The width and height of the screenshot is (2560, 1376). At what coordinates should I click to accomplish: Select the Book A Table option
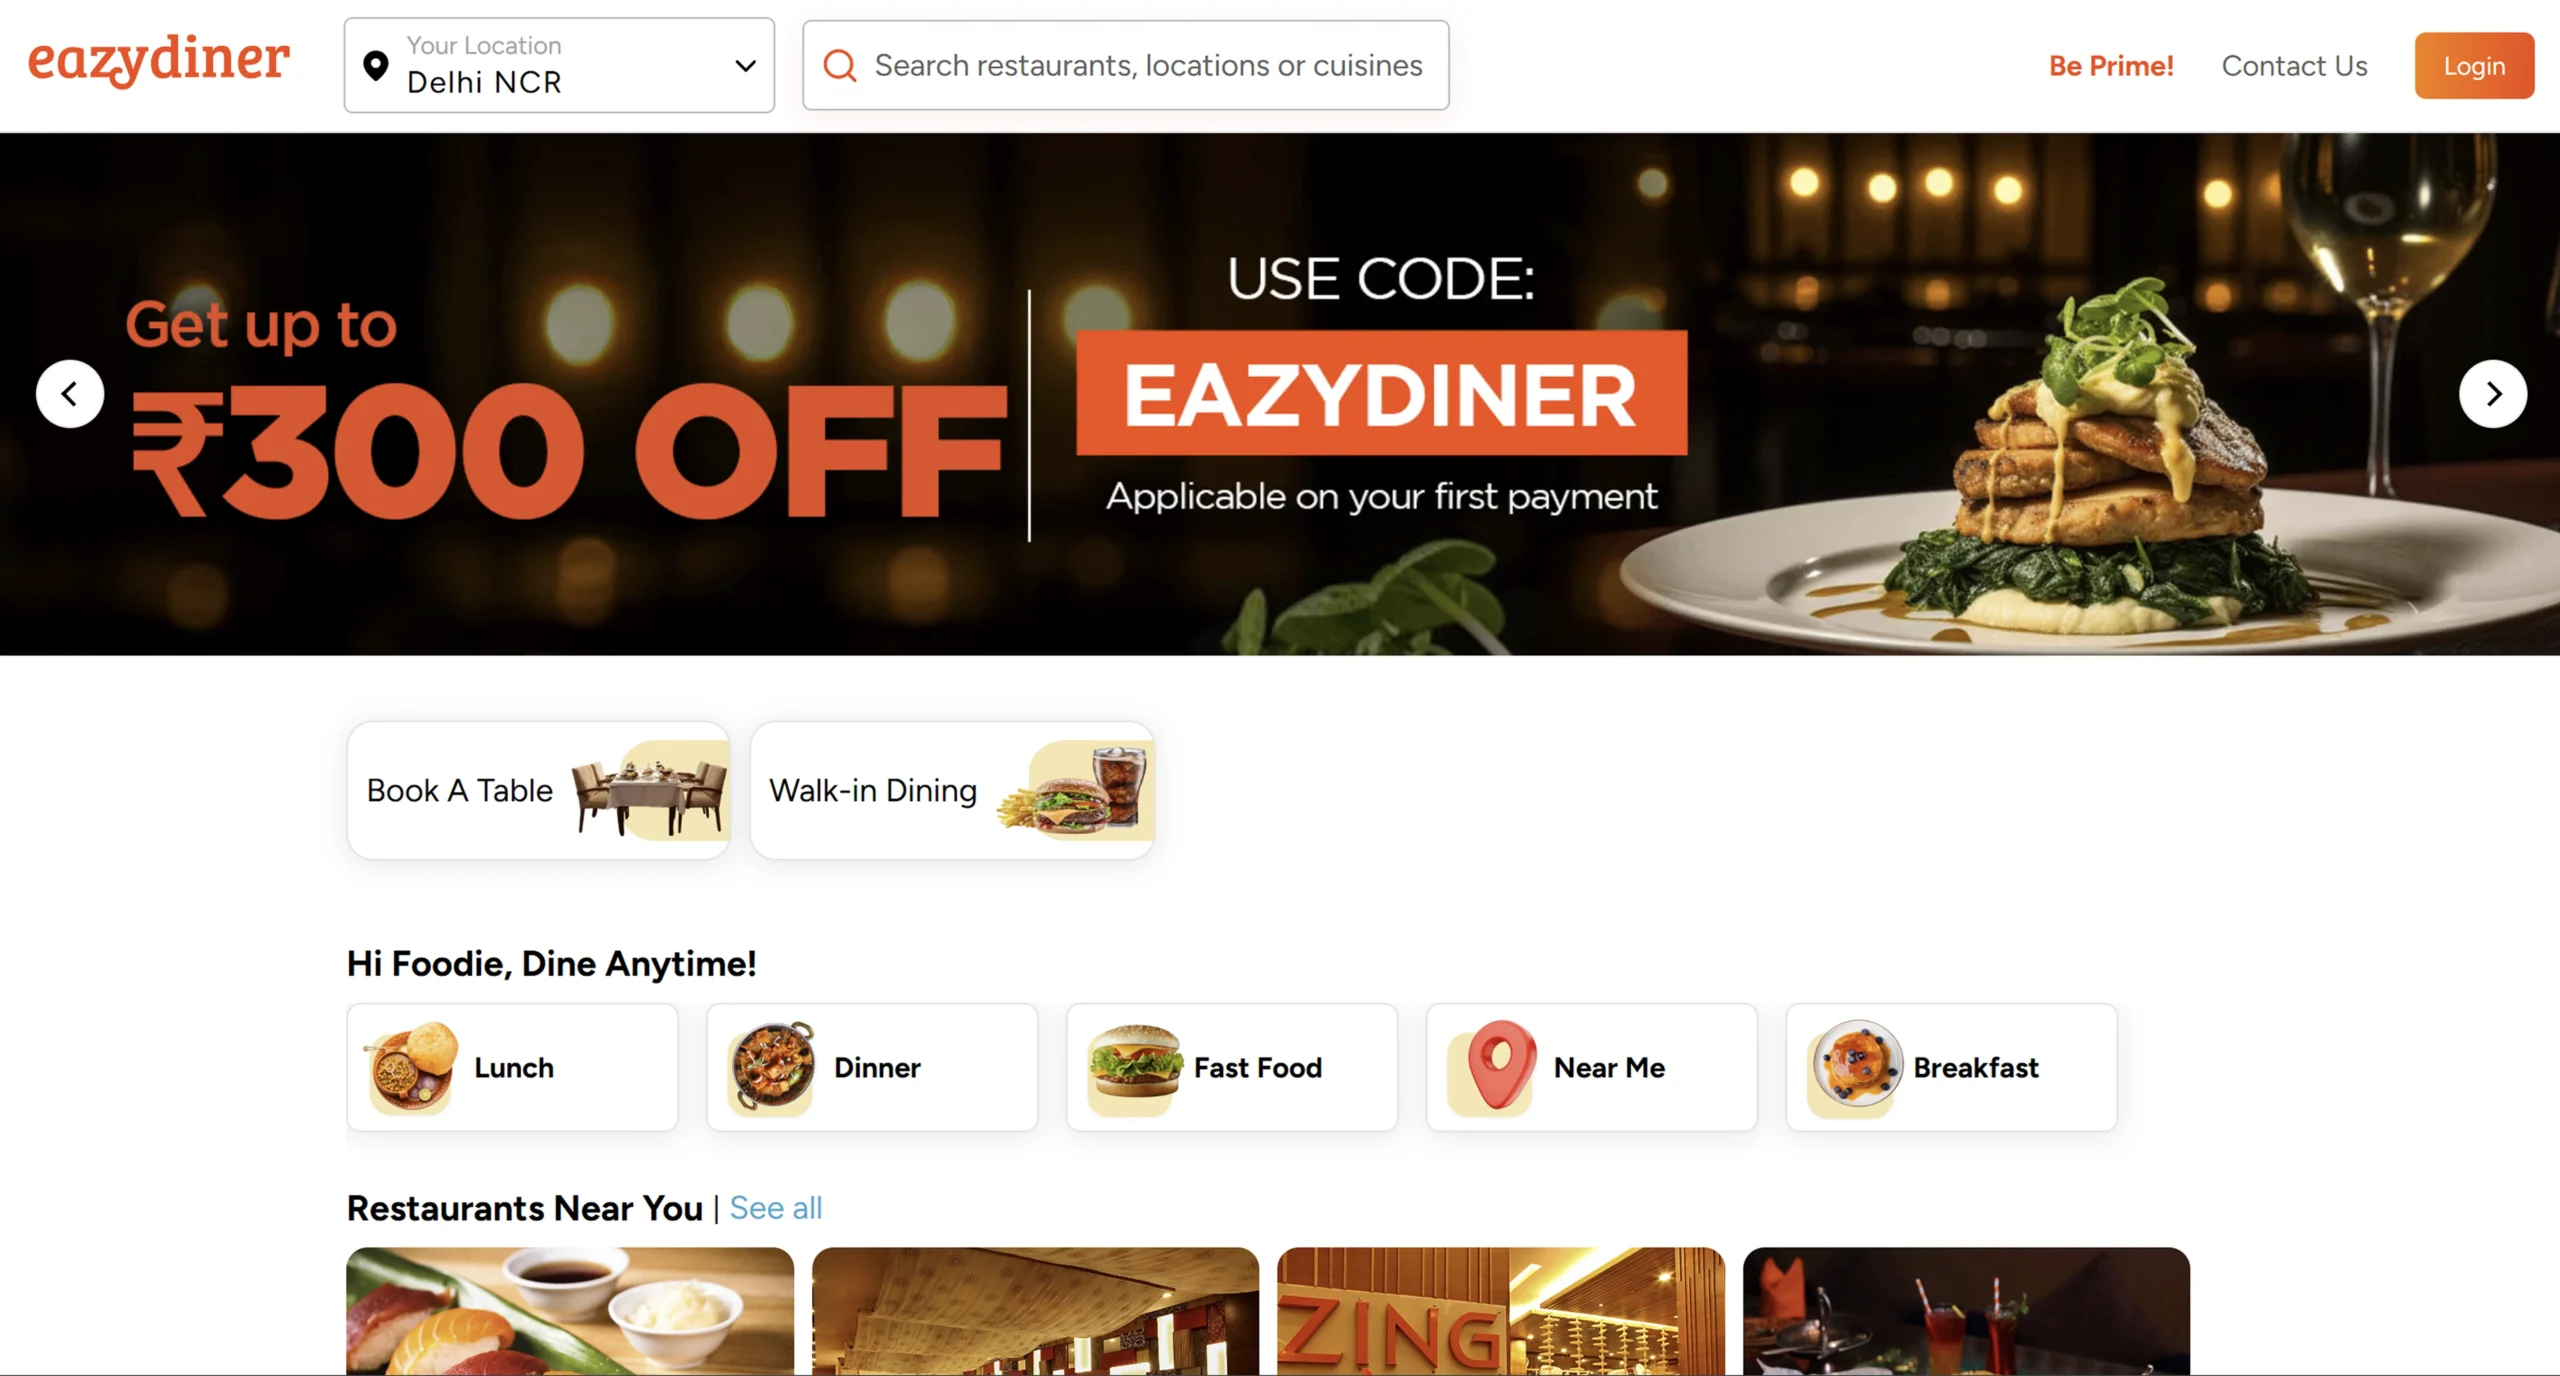pyautogui.click(x=539, y=790)
